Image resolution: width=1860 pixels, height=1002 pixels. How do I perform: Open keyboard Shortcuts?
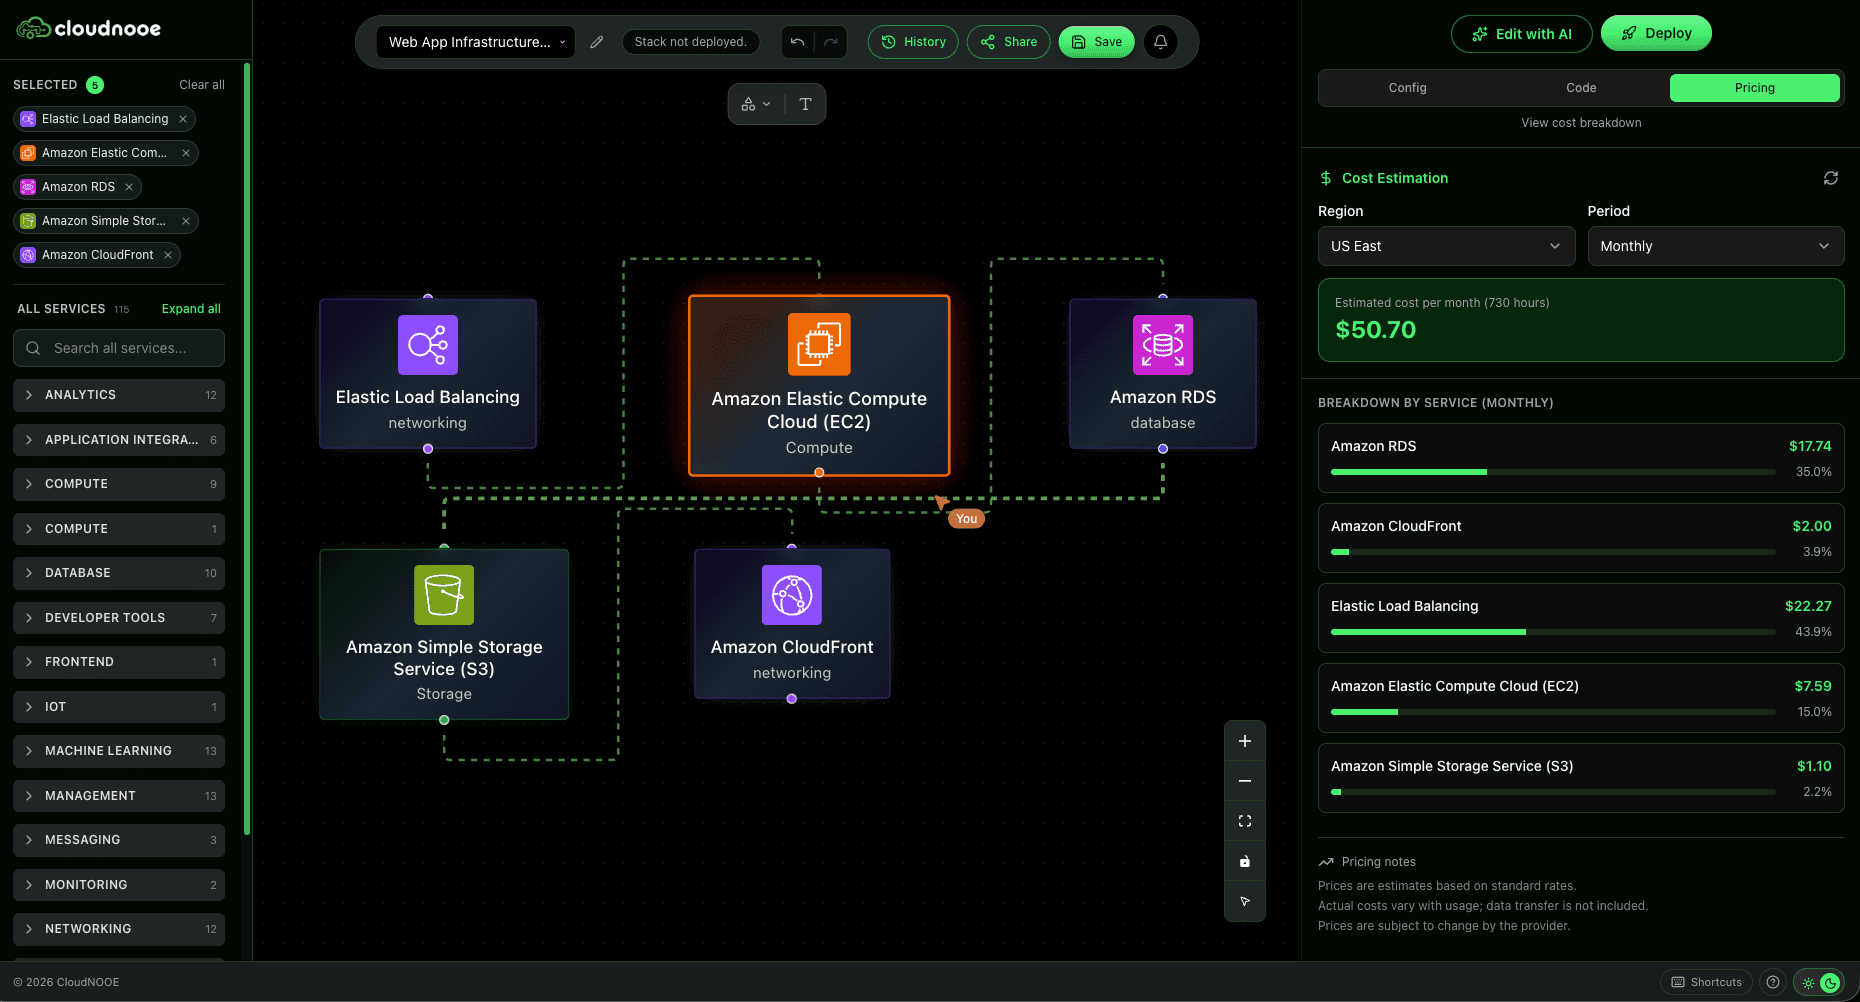pos(1707,982)
